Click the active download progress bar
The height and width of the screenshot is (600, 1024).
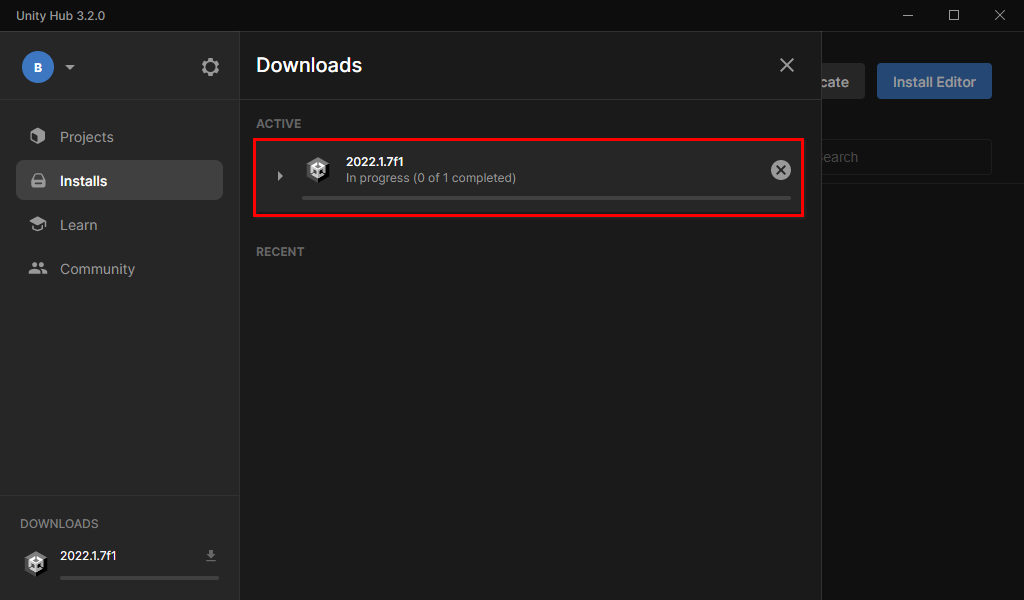(x=546, y=198)
